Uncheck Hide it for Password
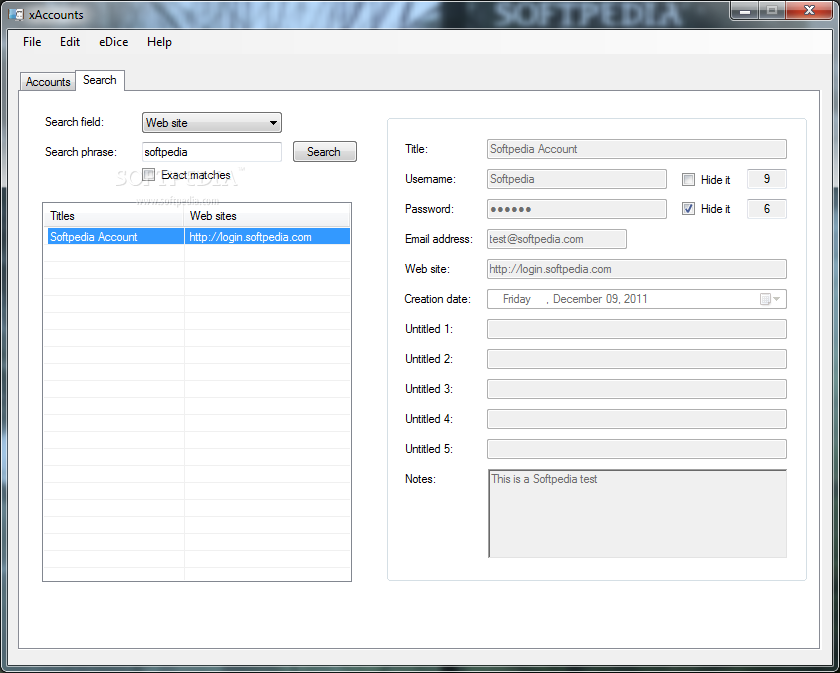This screenshot has height=673, width=840. point(688,209)
